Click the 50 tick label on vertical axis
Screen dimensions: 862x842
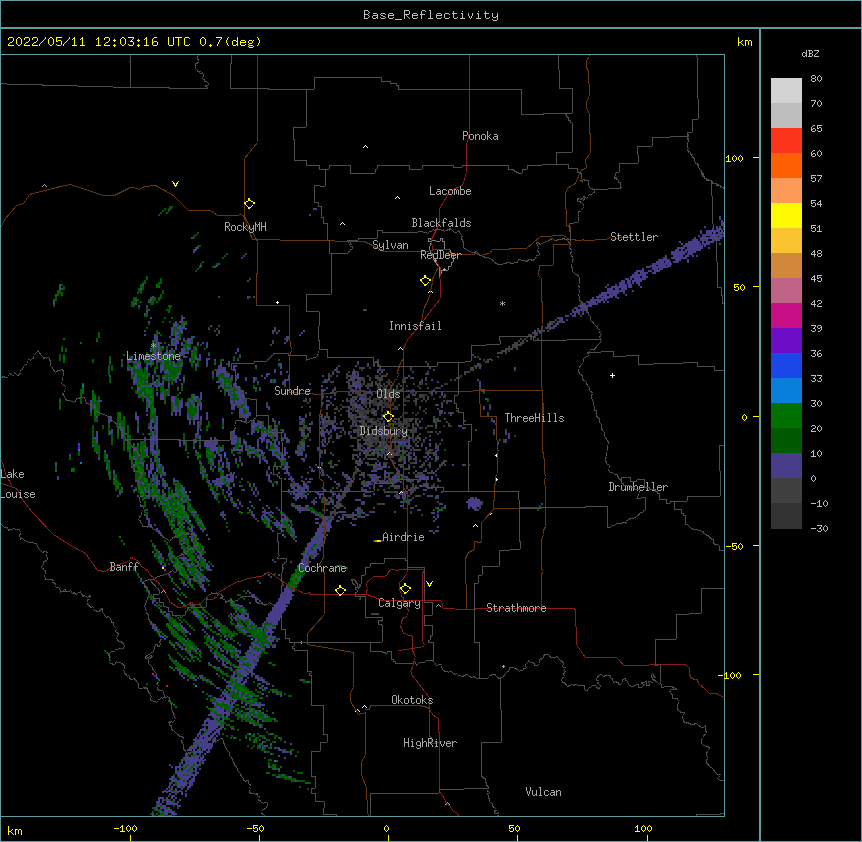click(x=739, y=287)
